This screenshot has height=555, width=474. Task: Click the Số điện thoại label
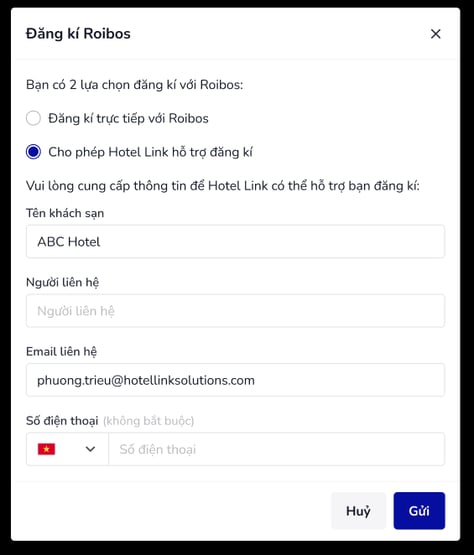62,420
